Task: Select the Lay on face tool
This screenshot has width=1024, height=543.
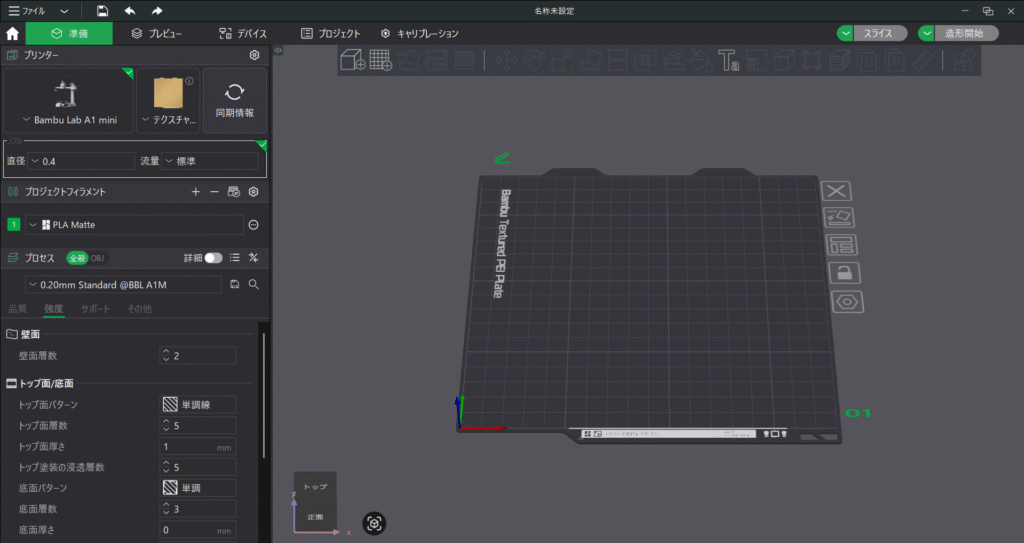Action: click(590, 60)
